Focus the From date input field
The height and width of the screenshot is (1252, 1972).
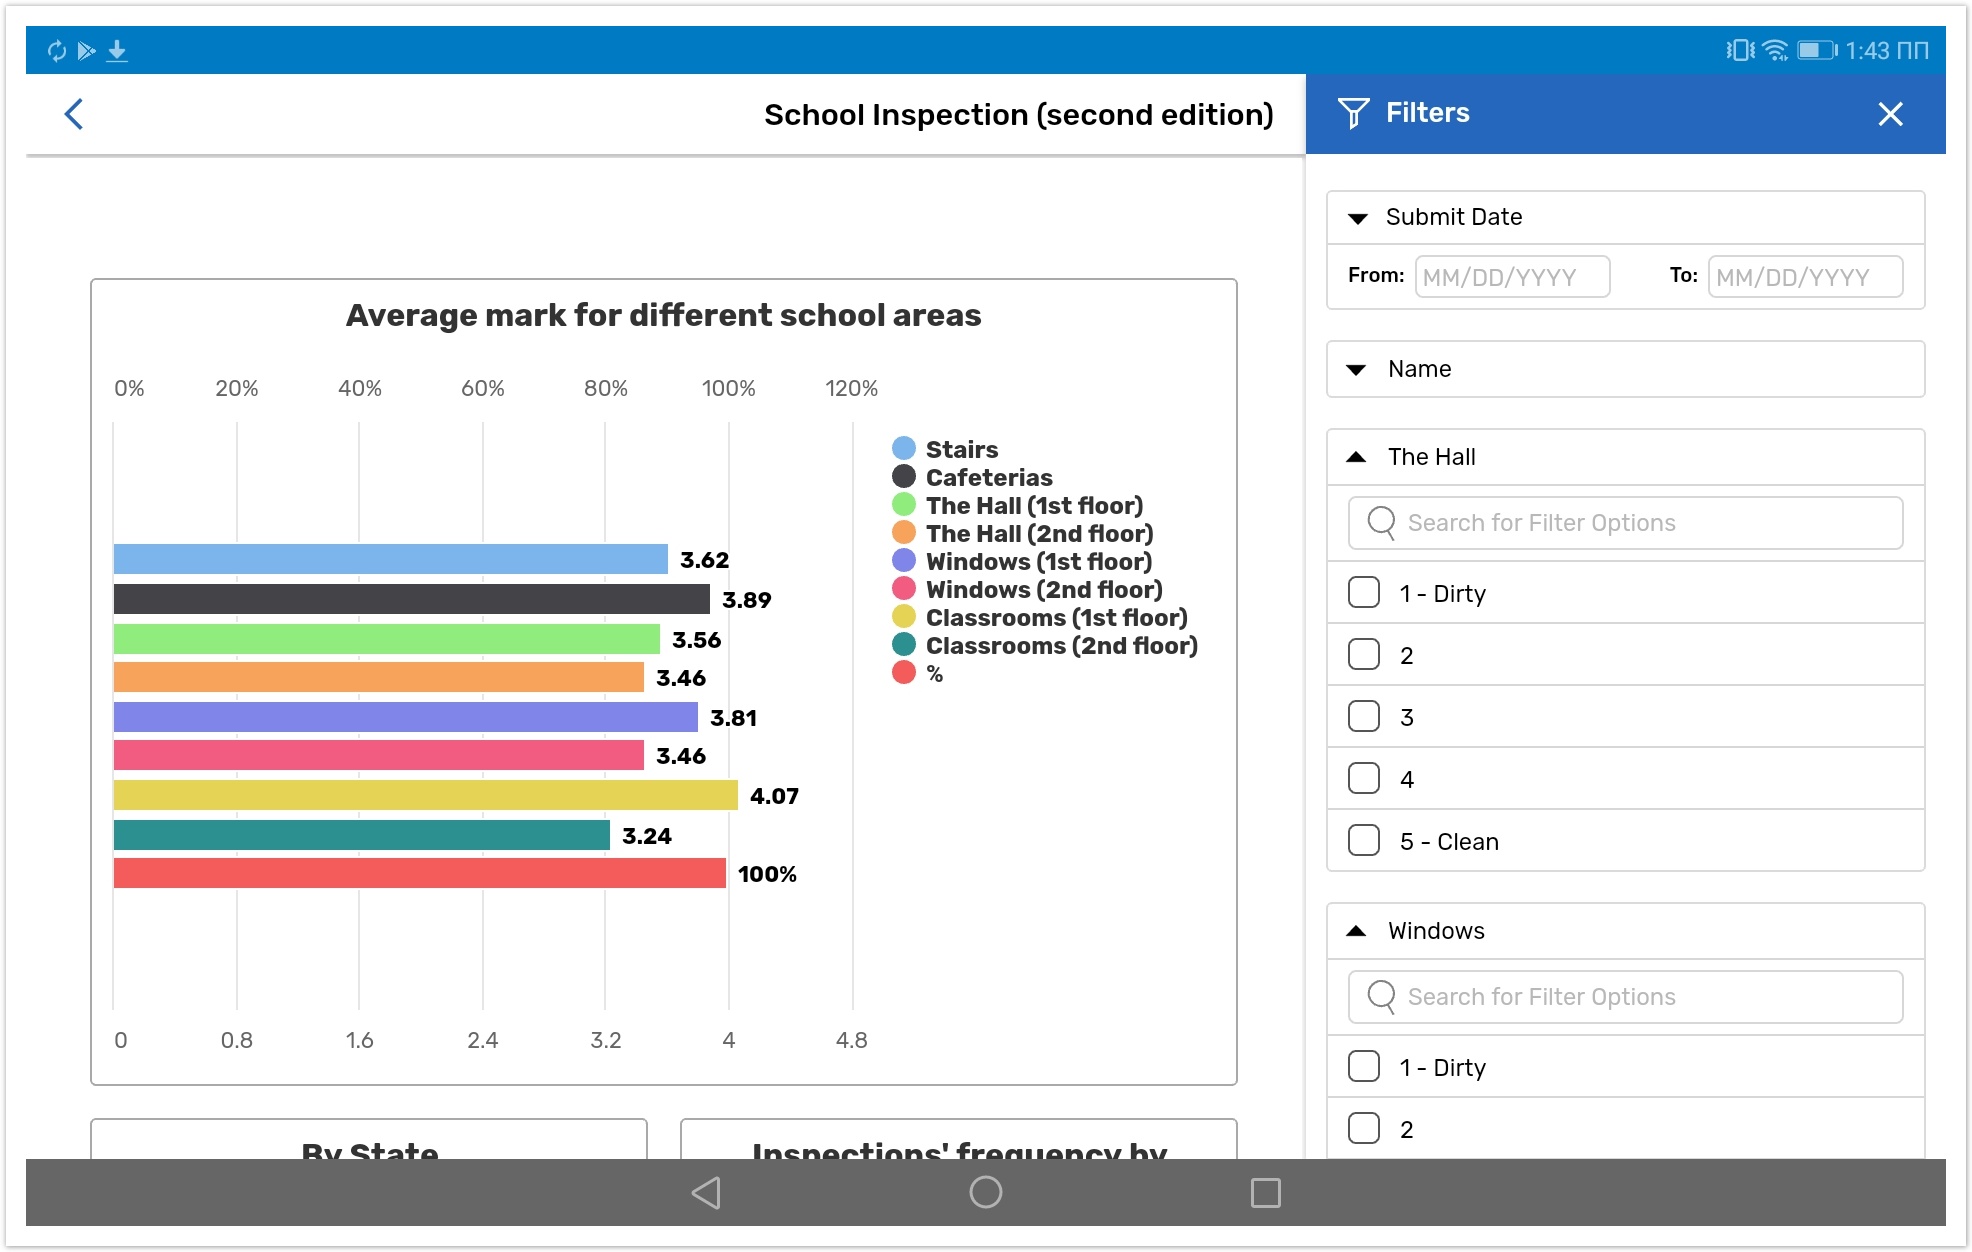point(1511,277)
